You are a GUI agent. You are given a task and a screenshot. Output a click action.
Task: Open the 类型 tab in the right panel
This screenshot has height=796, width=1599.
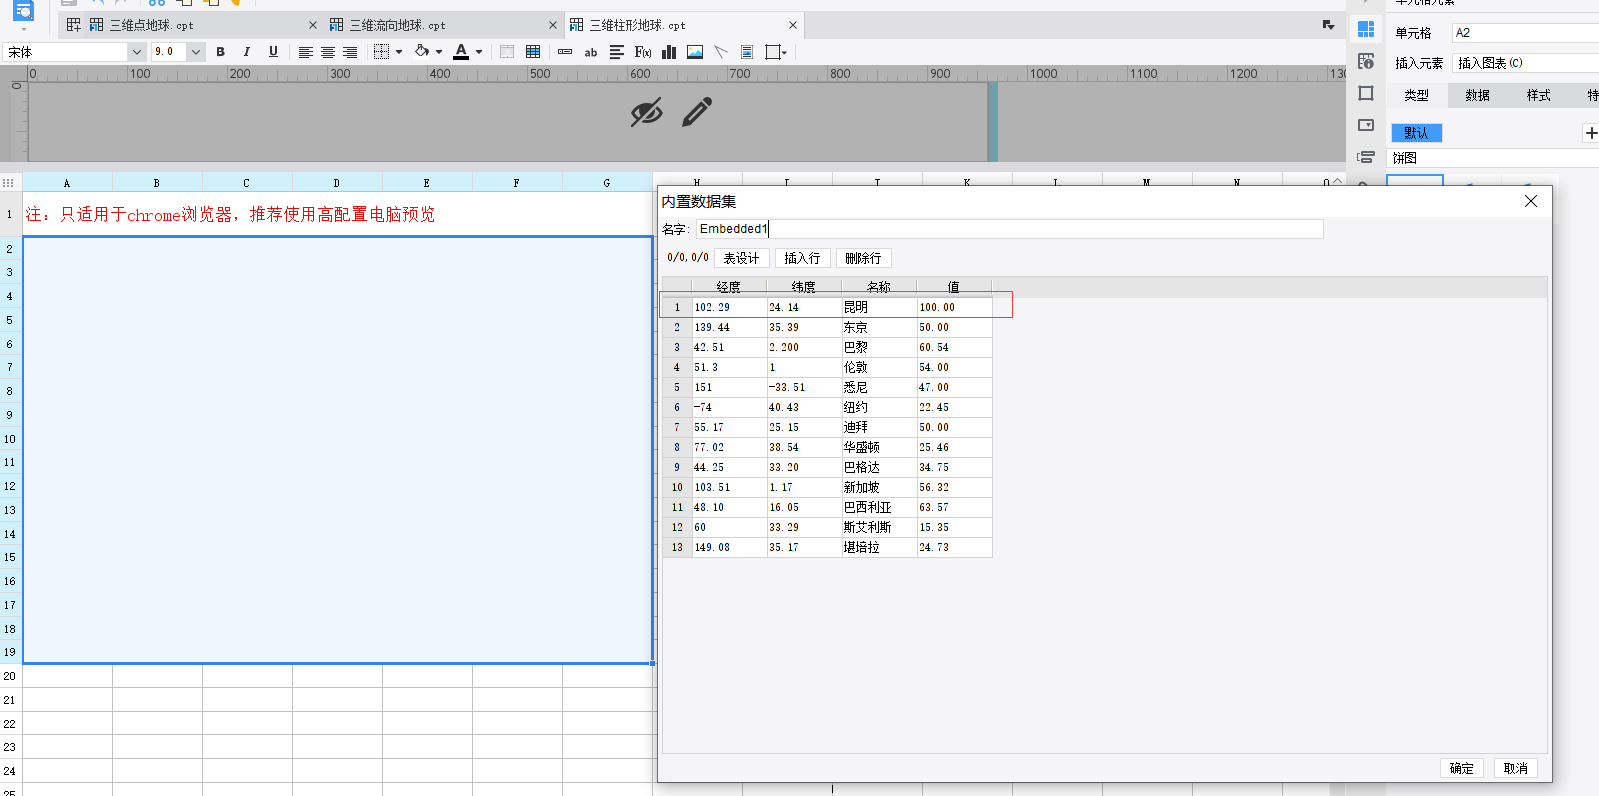click(1416, 95)
